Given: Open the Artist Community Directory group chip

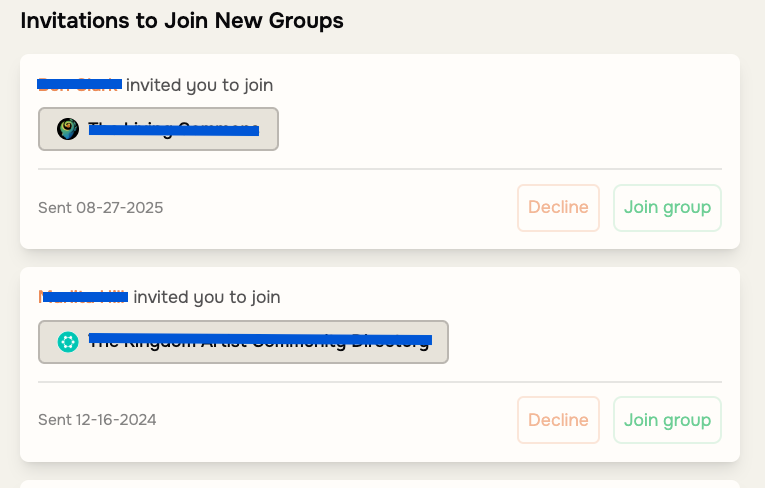Looking at the screenshot, I should tap(243, 342).
